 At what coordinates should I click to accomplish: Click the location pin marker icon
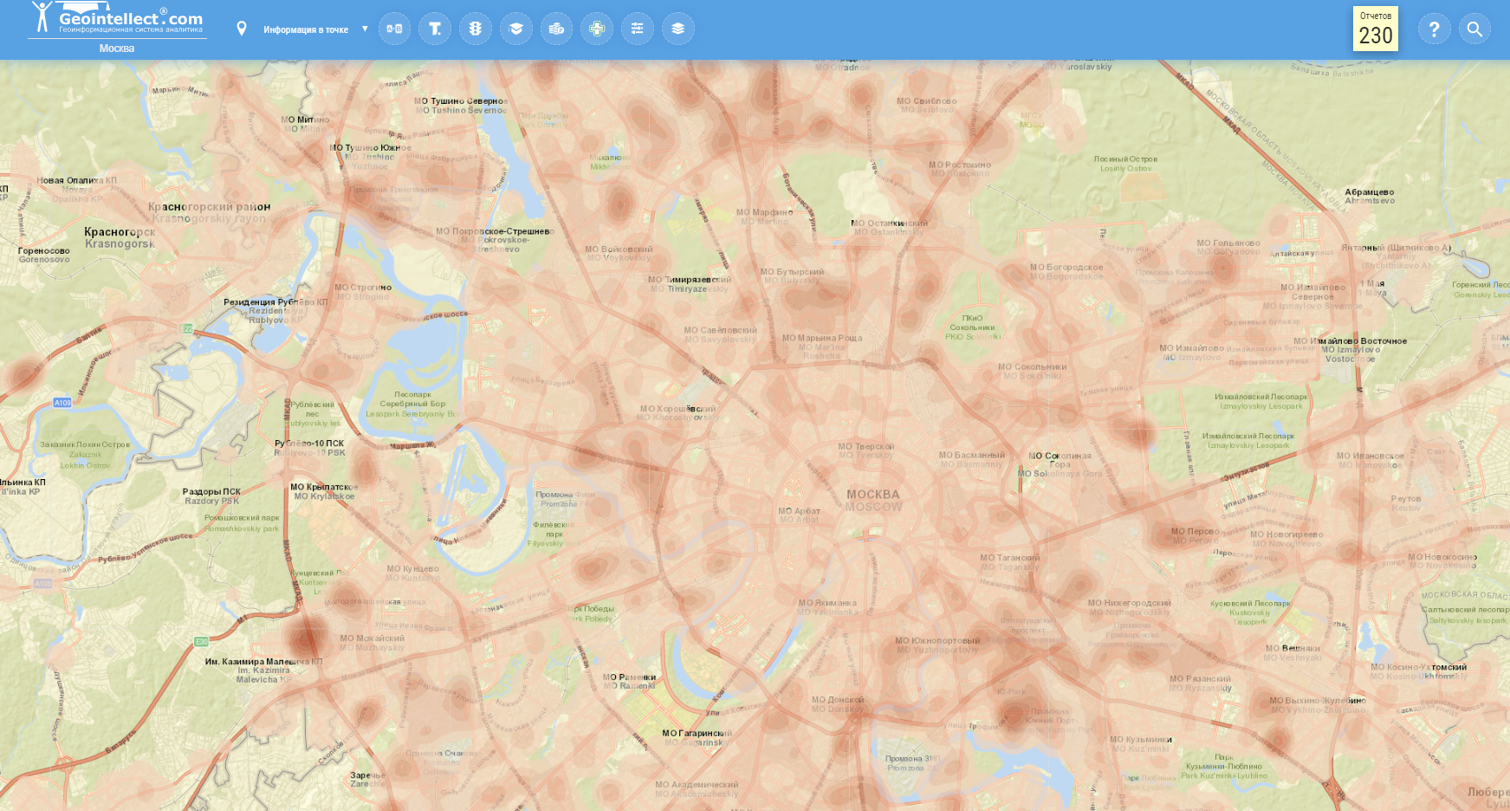point(241,28)
